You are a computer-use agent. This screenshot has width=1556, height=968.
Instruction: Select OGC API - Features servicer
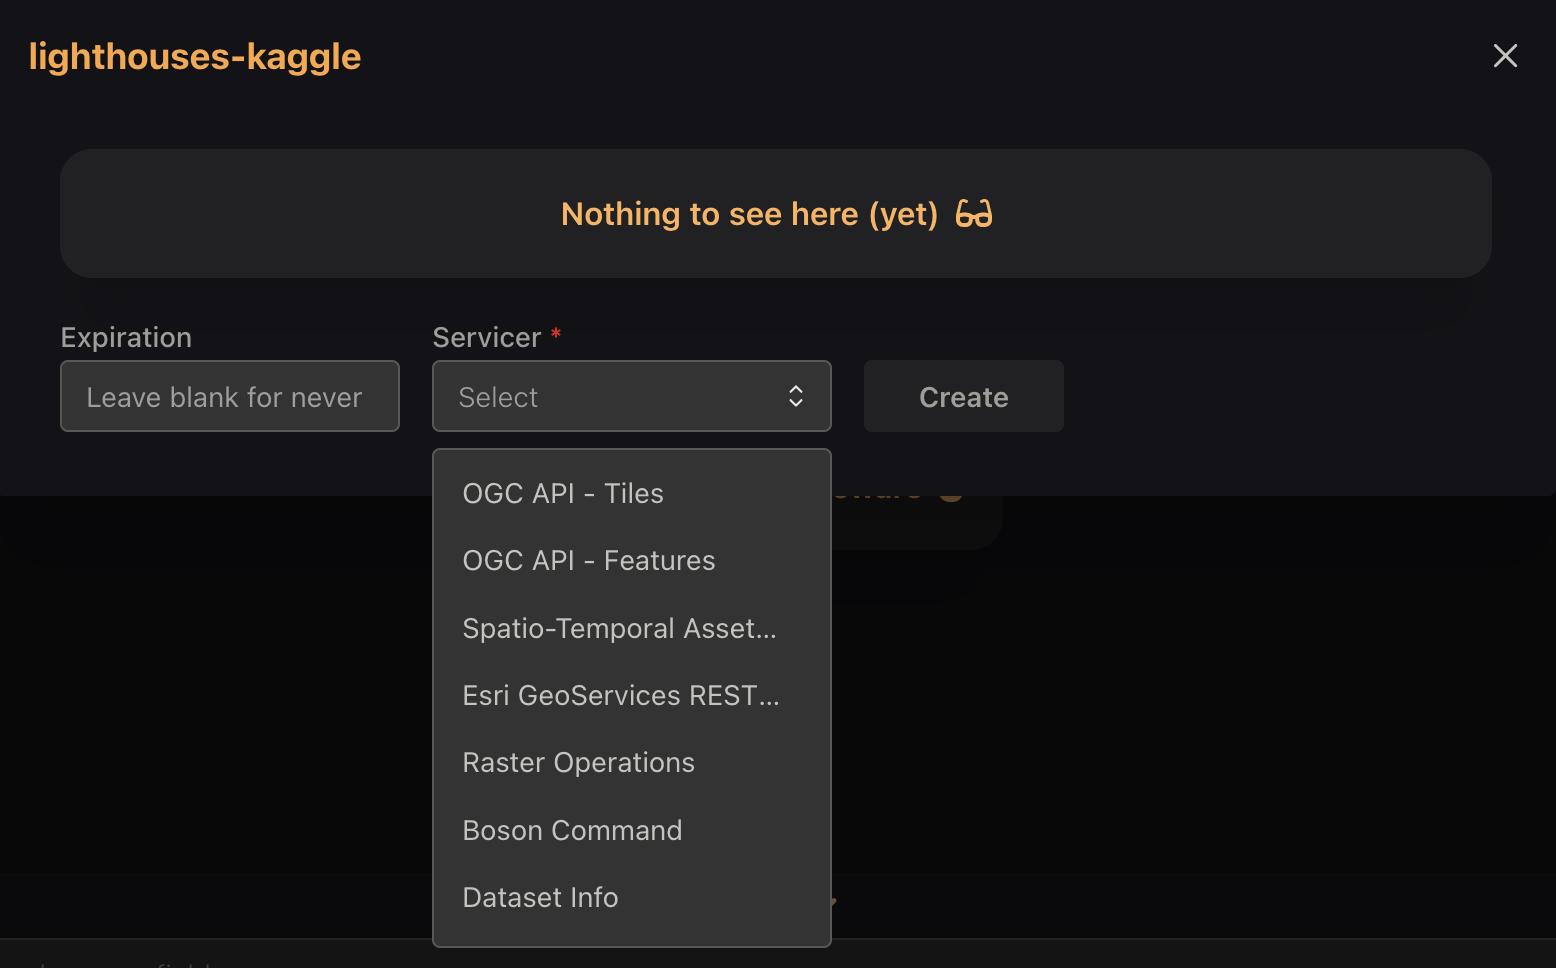point(632,561)
